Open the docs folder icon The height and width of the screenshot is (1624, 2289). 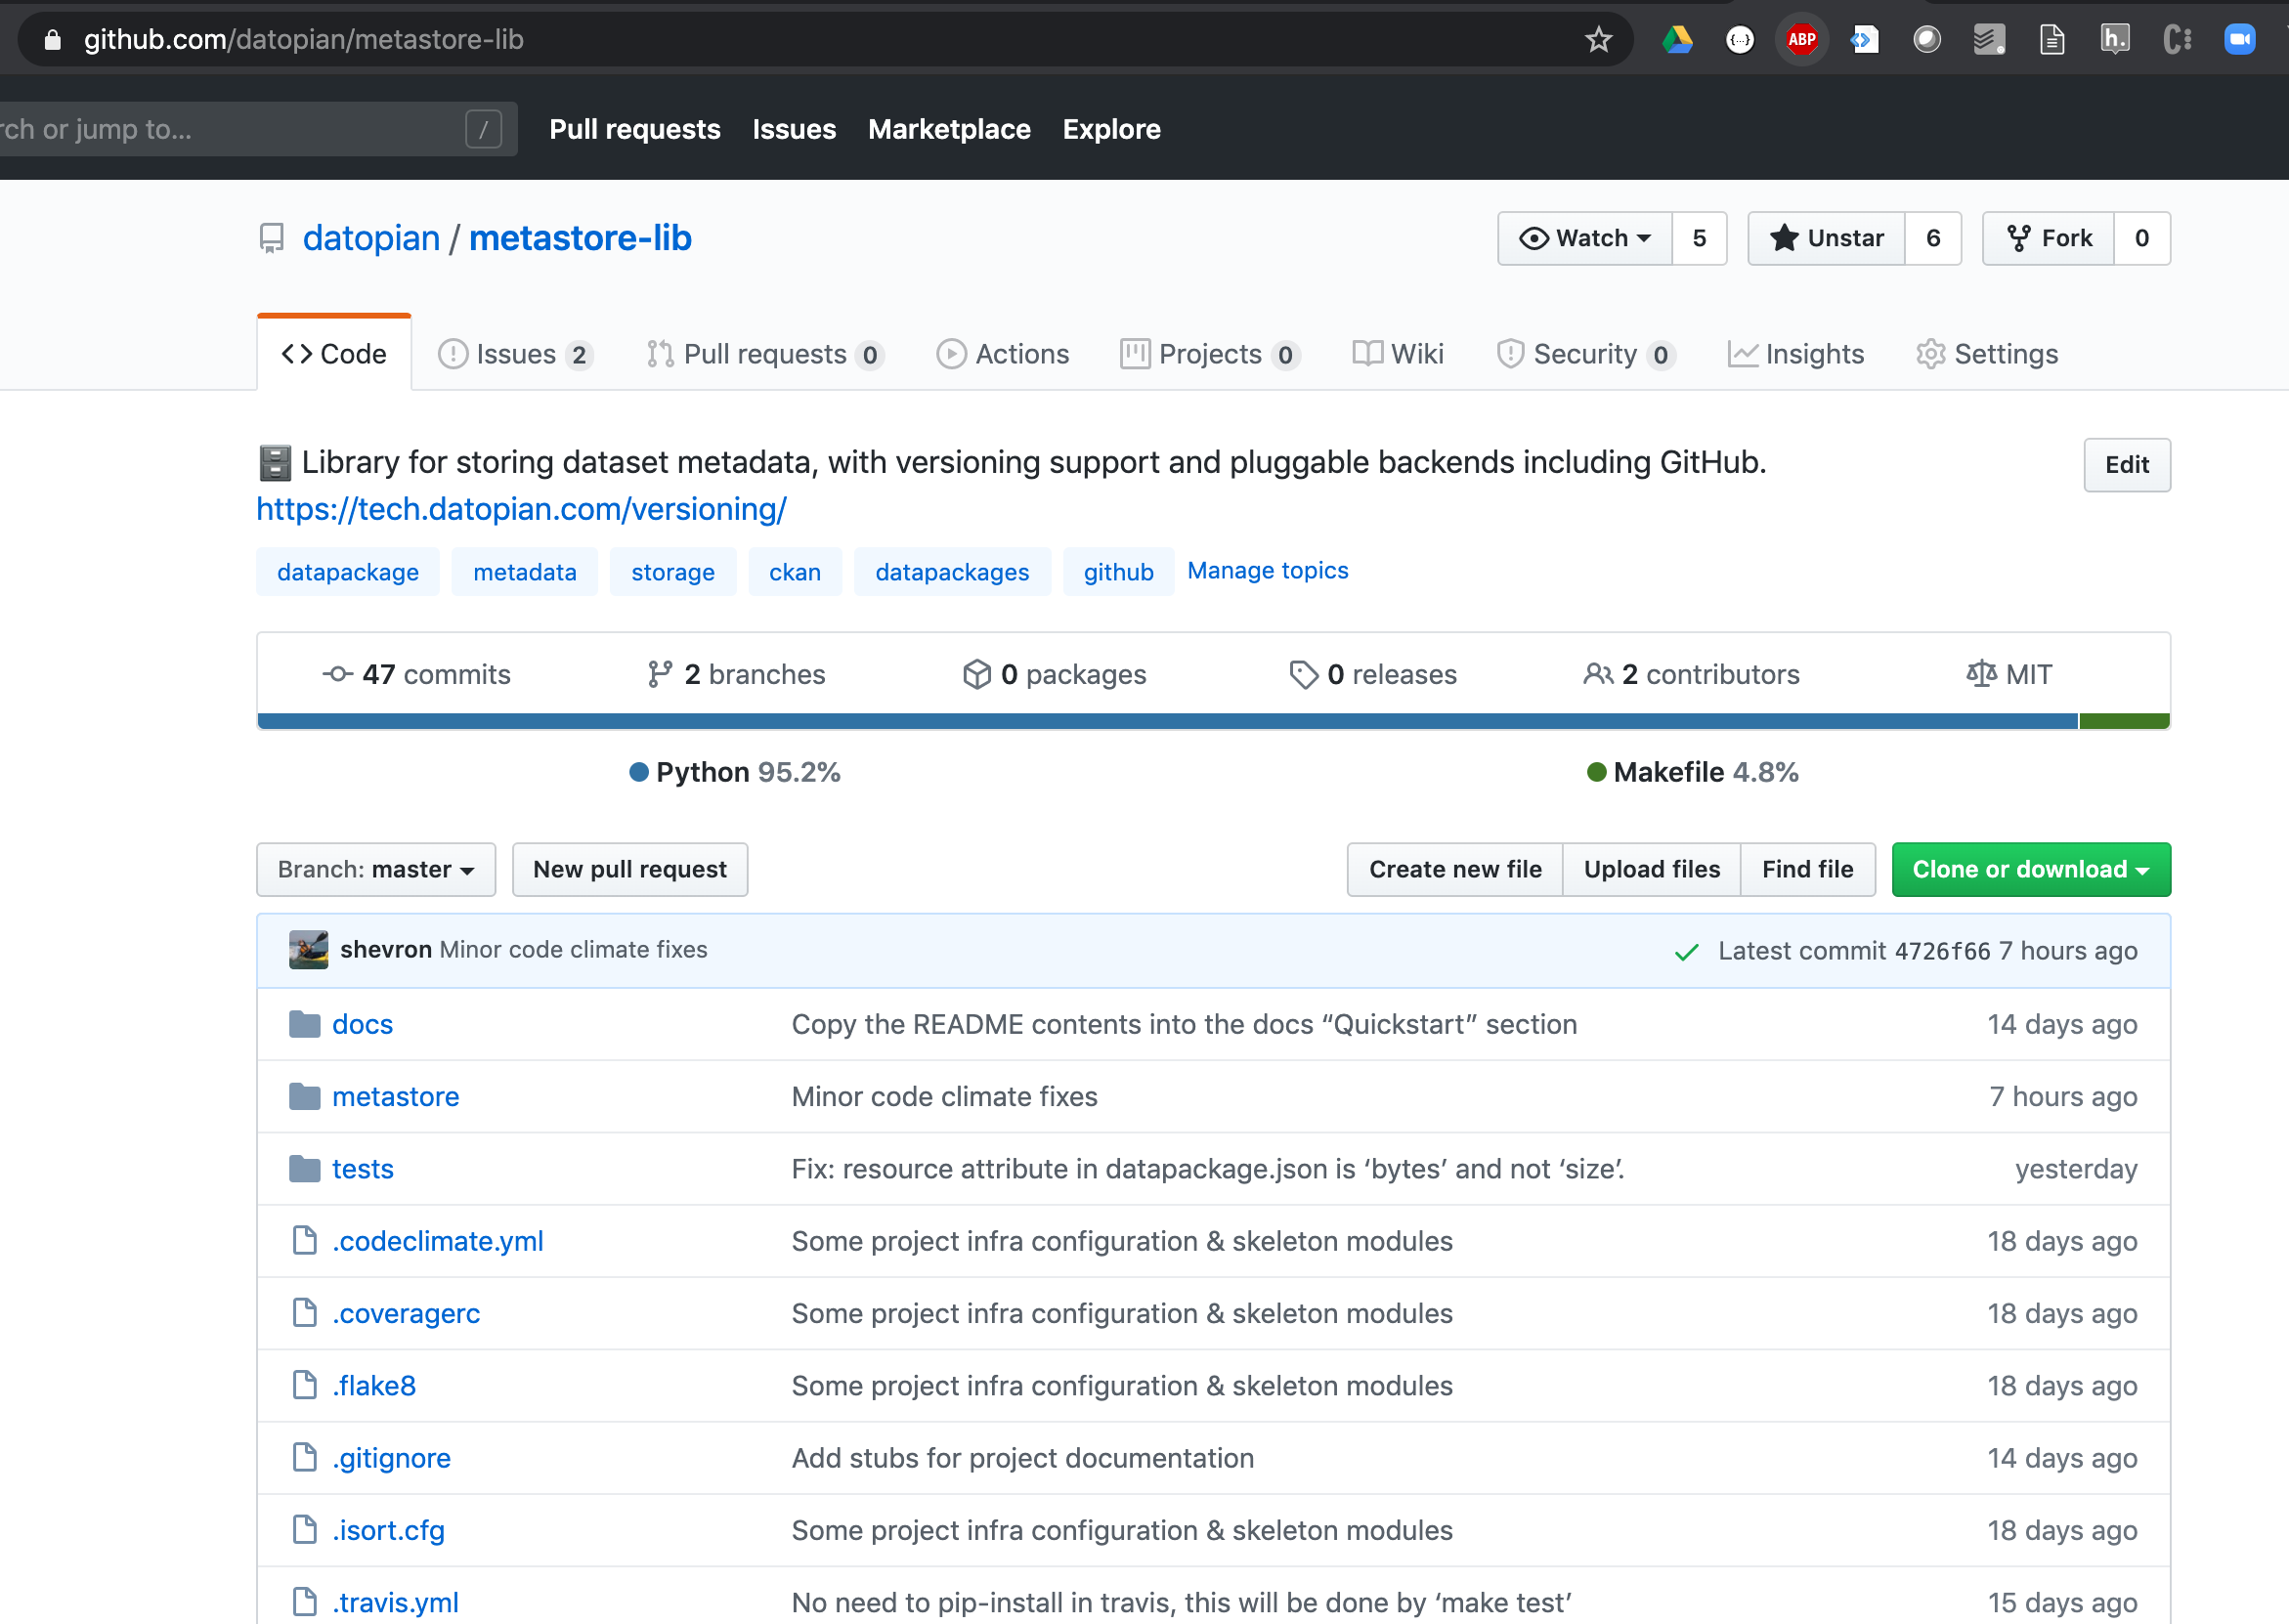point(305,1024)
